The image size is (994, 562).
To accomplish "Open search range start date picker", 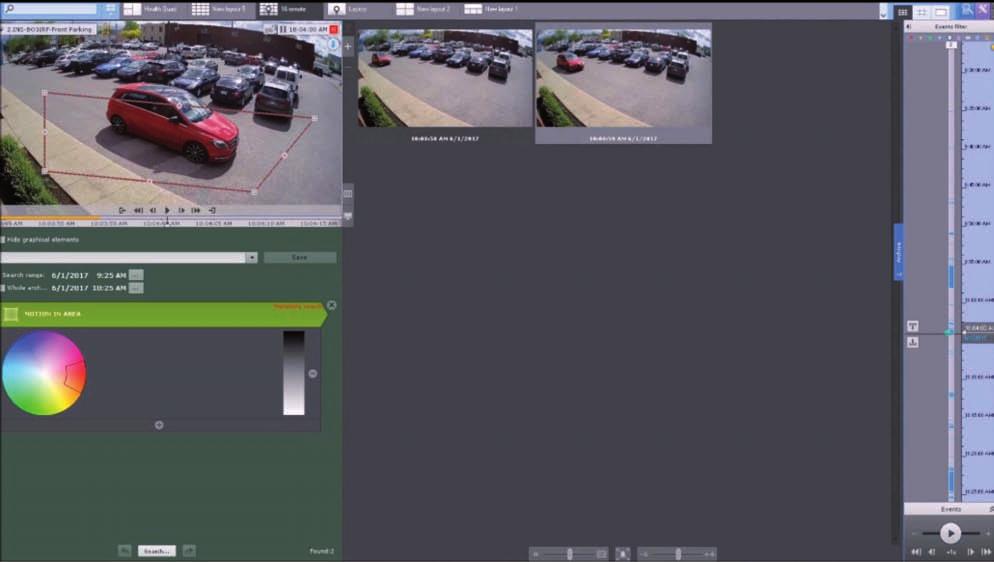I will tap(136, 275).
